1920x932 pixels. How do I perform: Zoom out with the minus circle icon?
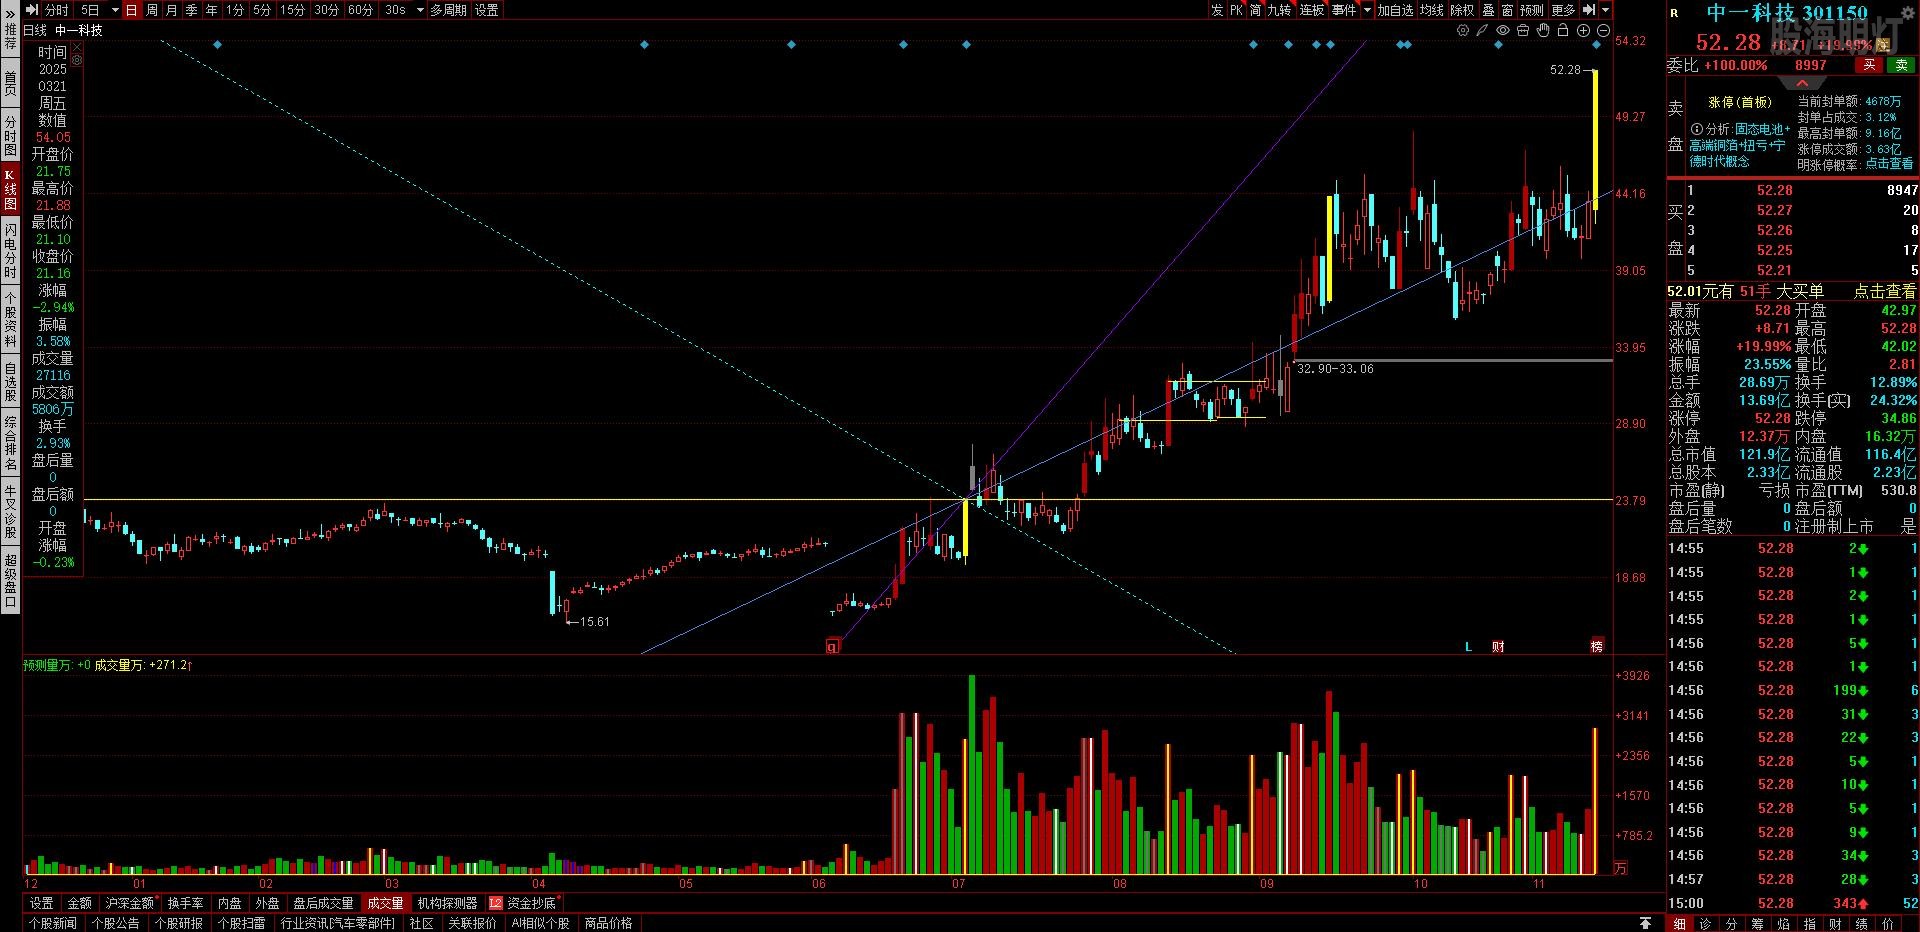[1602, 31]
